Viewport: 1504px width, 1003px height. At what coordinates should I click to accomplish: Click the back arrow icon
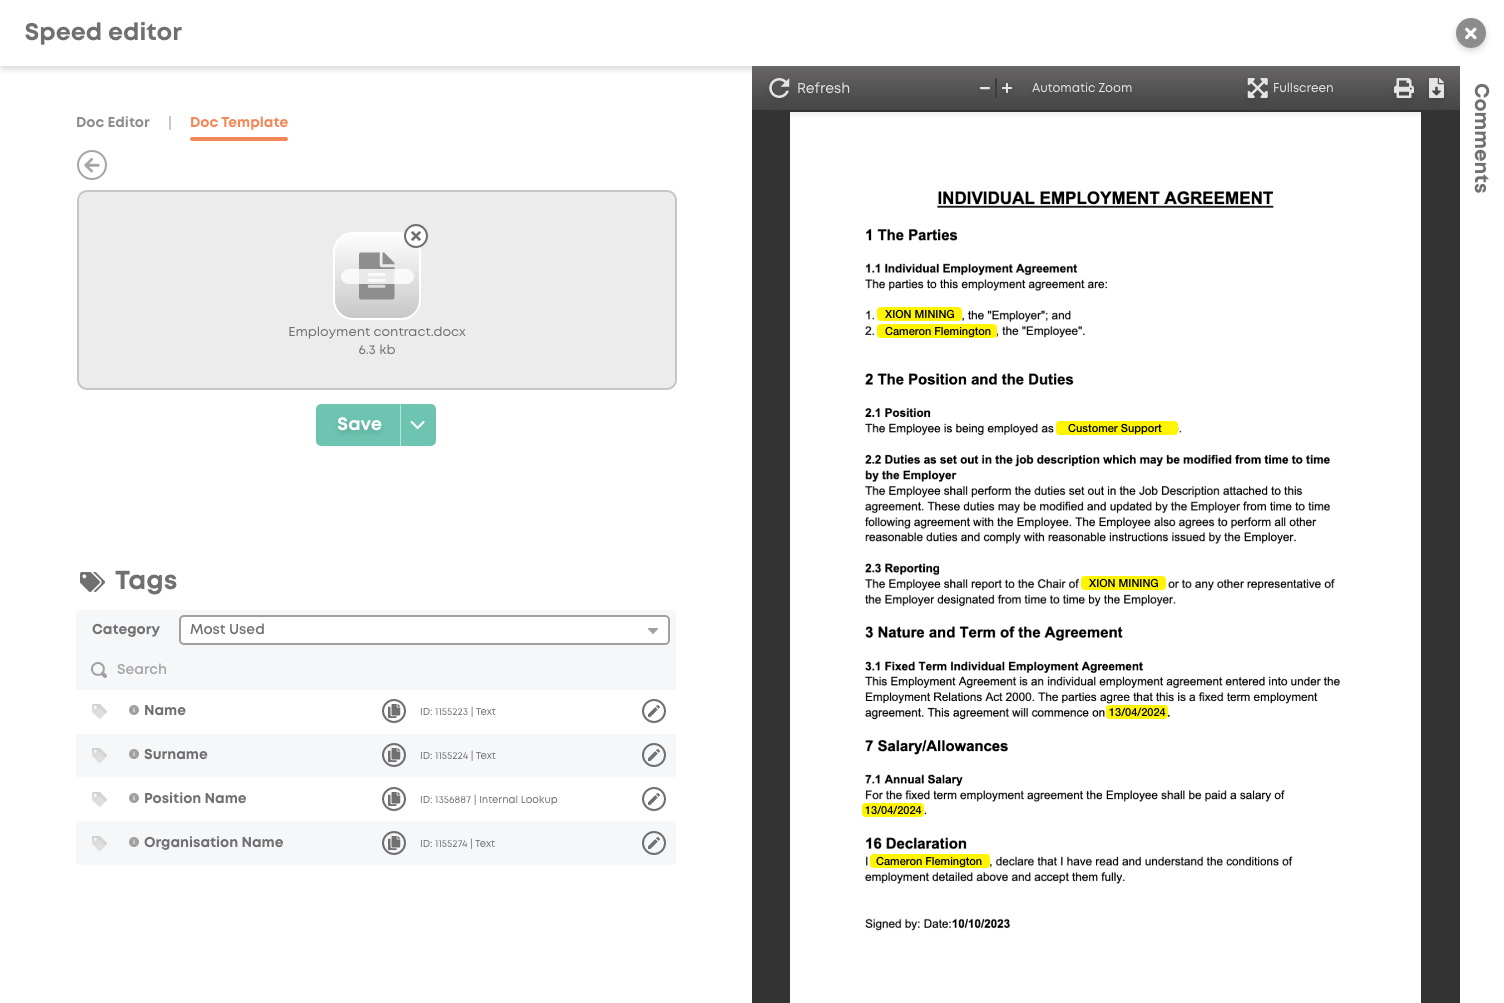tap(92, 165)
